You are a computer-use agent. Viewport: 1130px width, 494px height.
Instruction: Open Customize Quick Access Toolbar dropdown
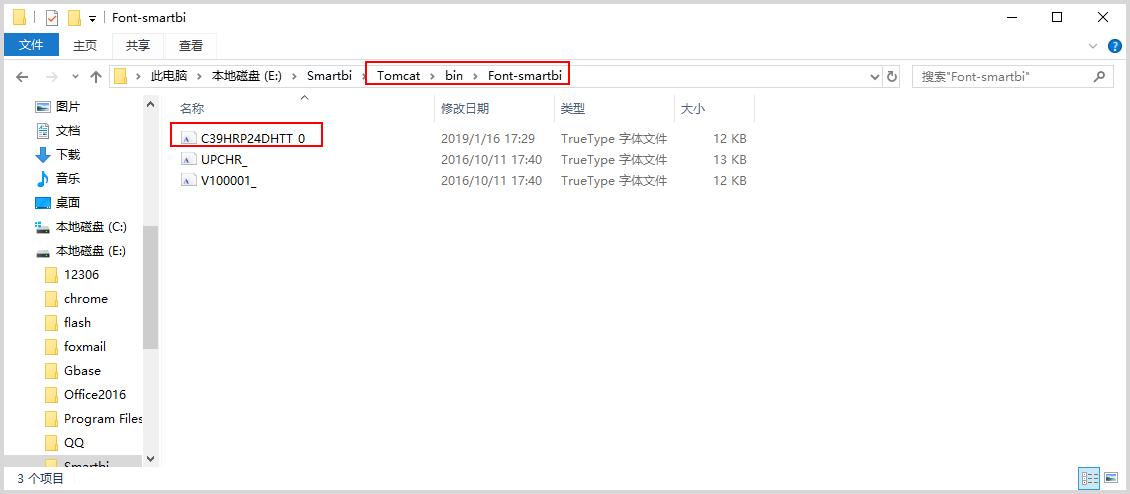(x=92, y=18)
